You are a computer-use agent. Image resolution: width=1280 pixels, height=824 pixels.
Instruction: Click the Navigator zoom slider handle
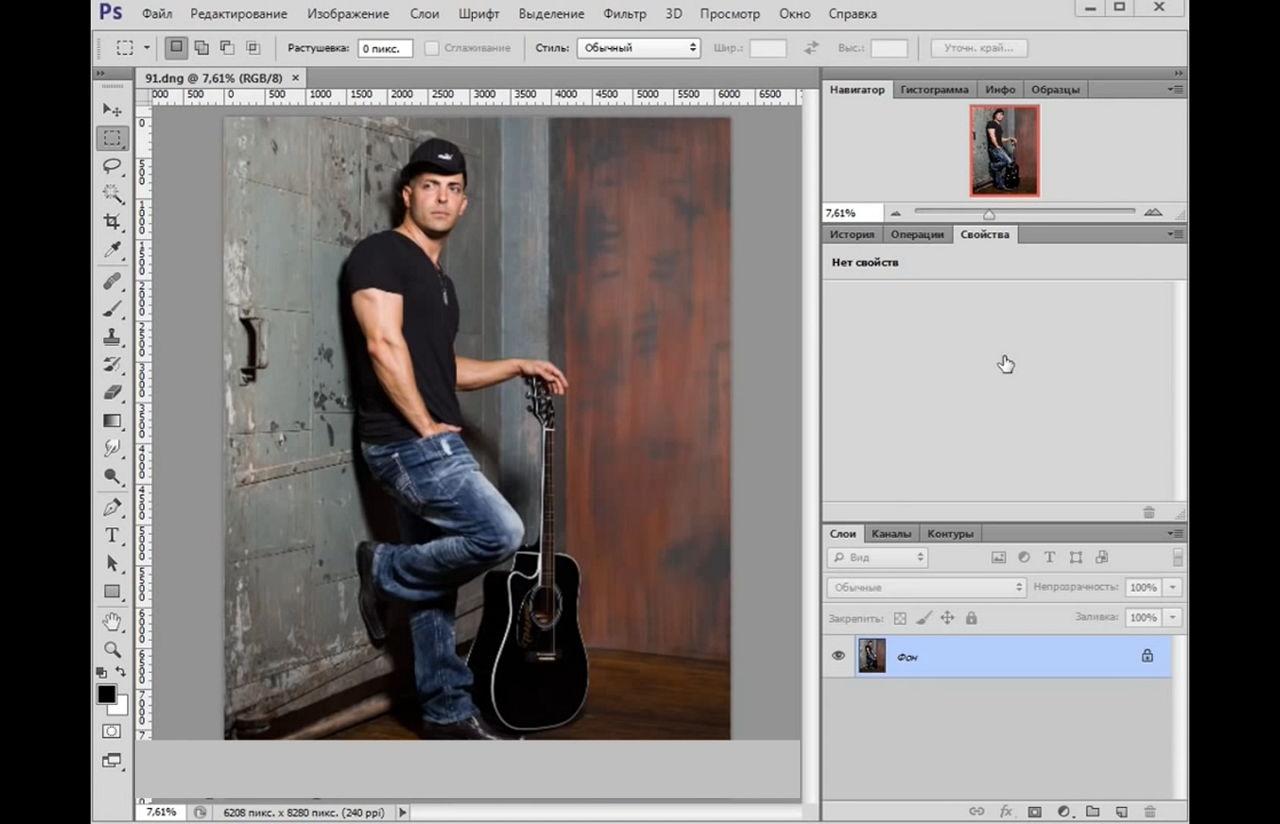(x=989, y=214)
